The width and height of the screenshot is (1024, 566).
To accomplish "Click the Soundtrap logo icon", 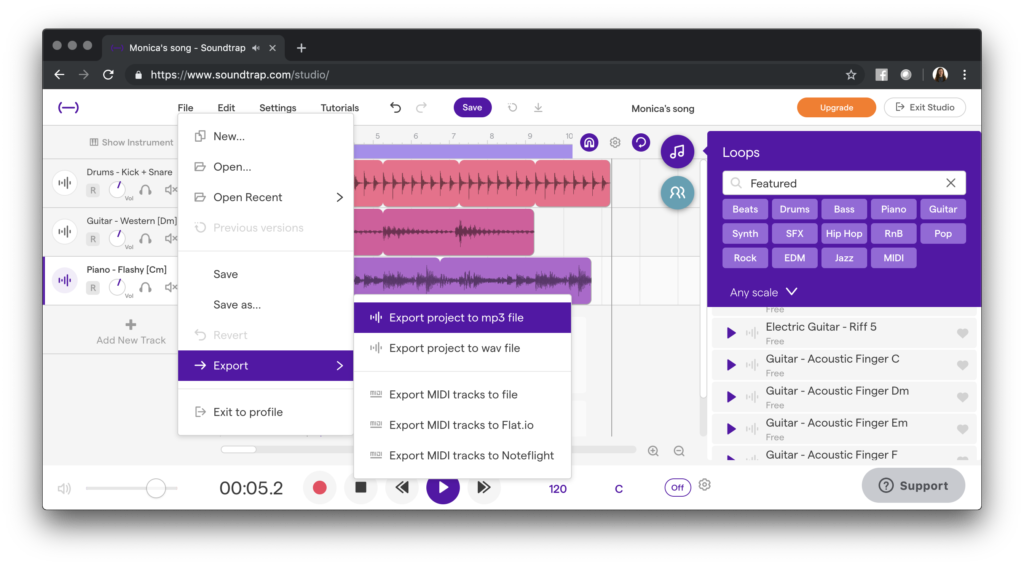I will [x=69, y=108].
